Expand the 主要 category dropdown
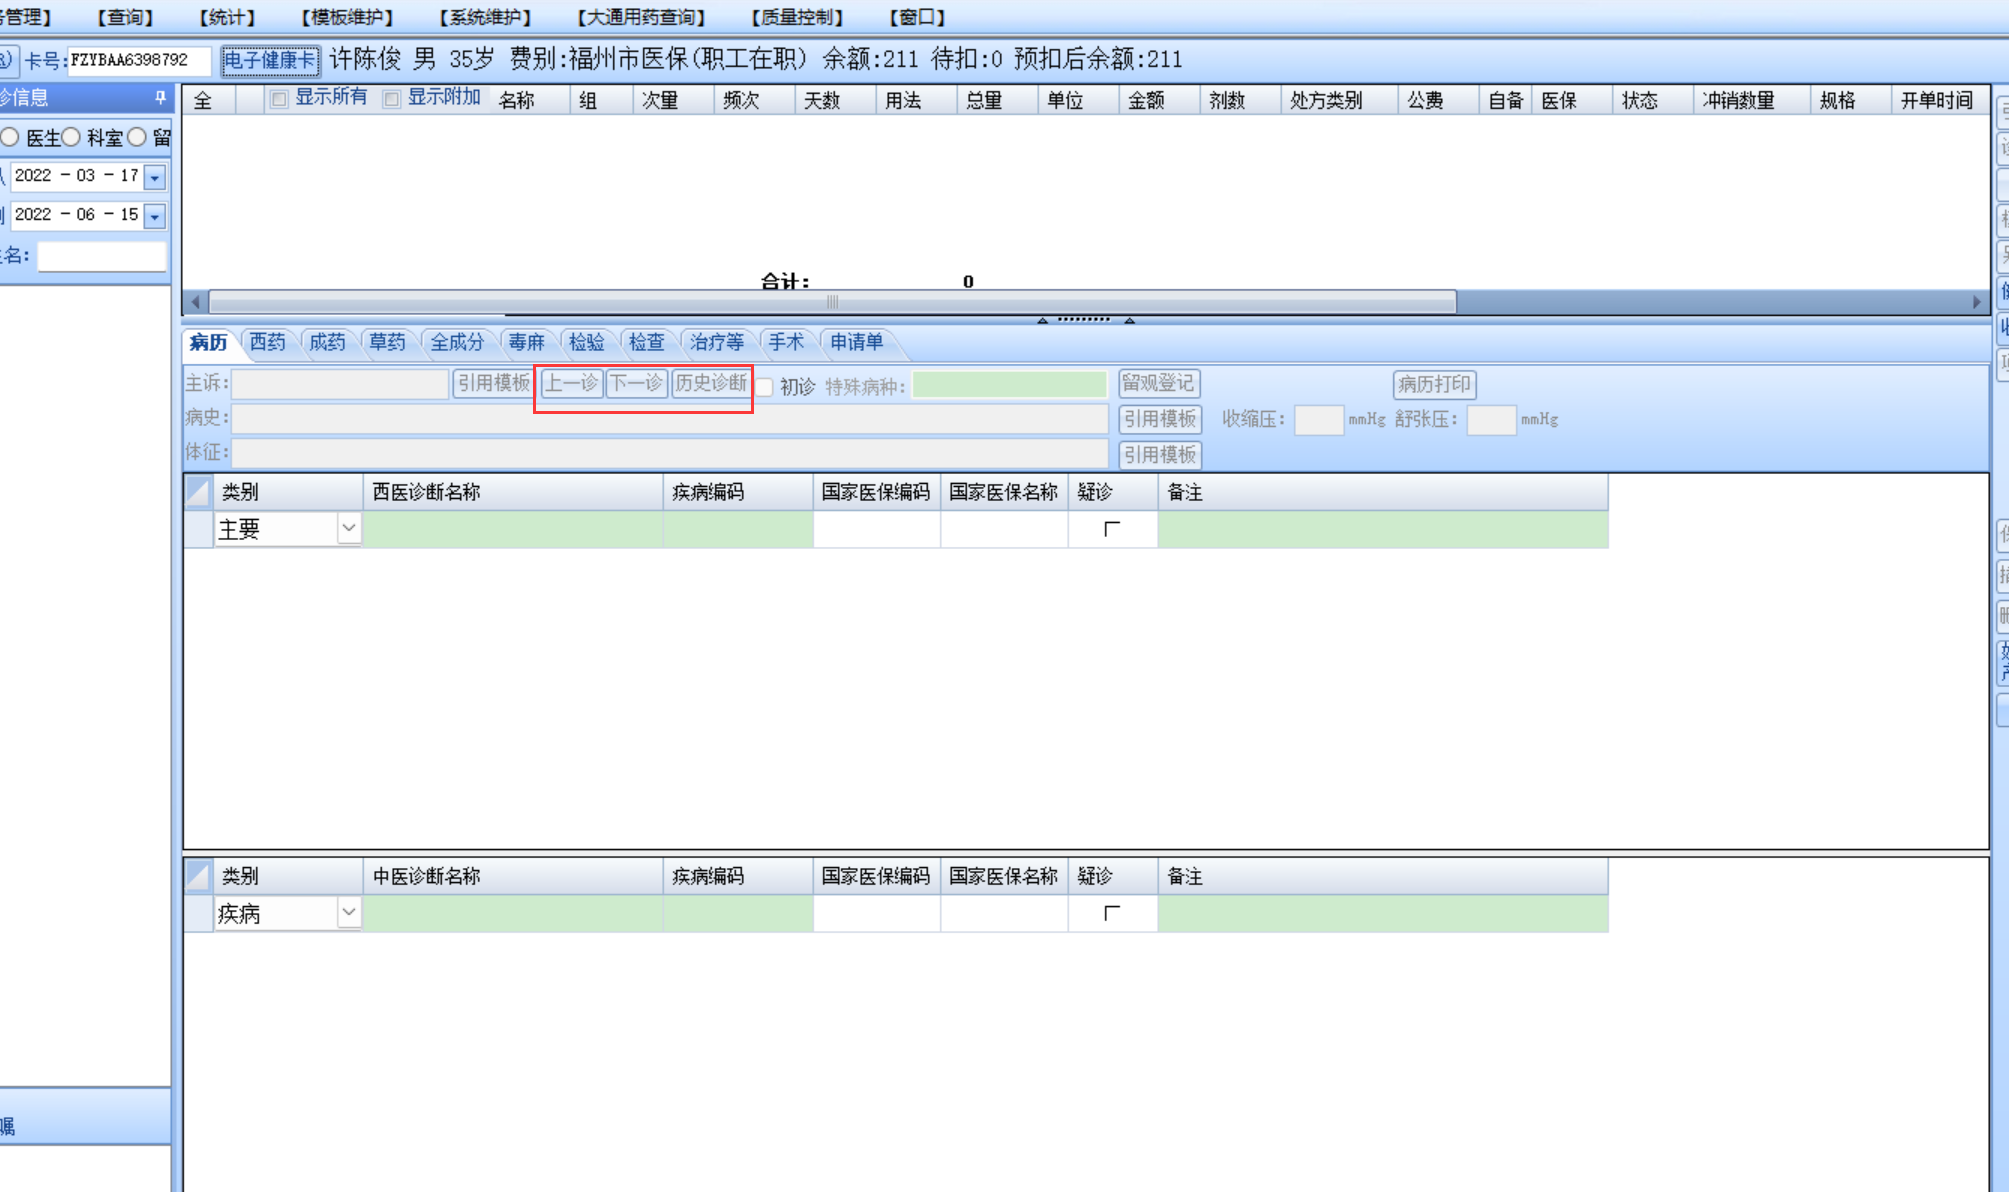 [x=348, y=528]
